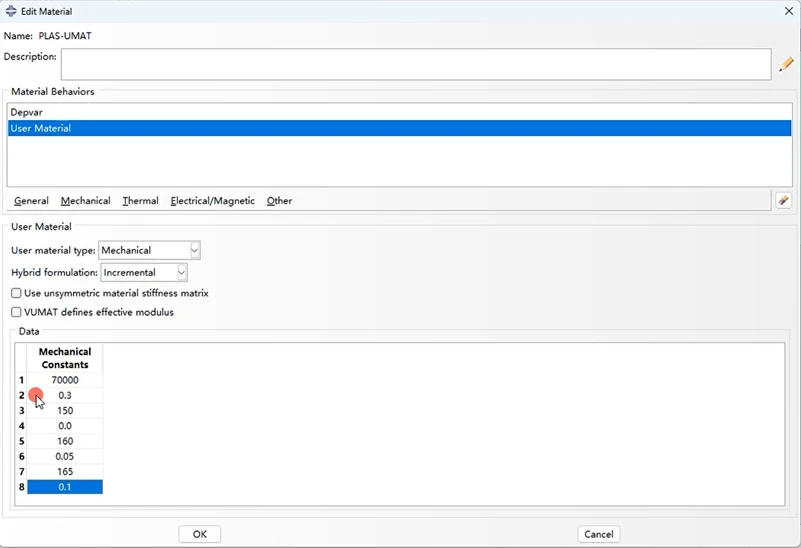
Task: Click inside the Description text field
Action: click(416, 64)
